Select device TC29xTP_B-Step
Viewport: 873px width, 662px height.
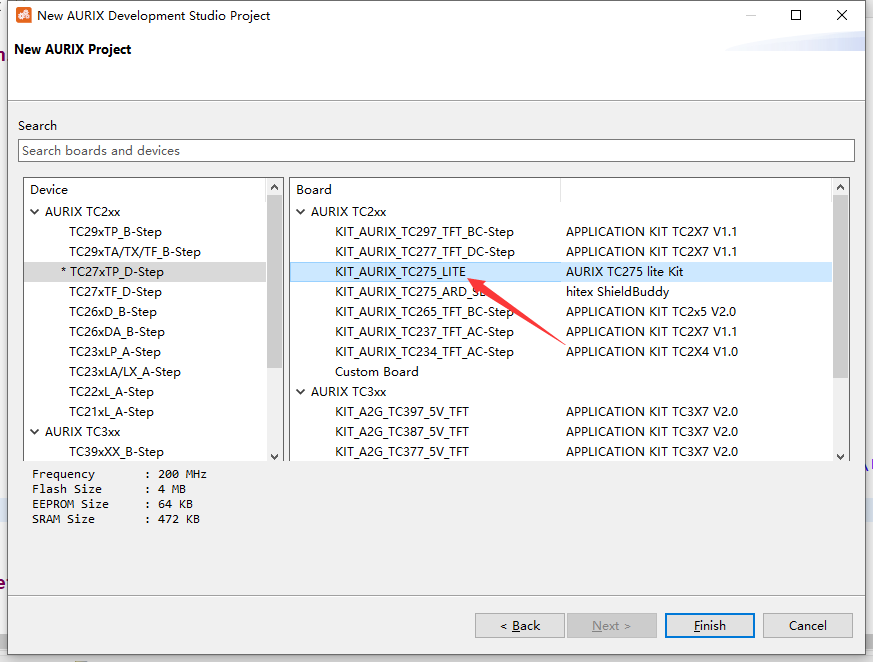(x=115, y=232)
